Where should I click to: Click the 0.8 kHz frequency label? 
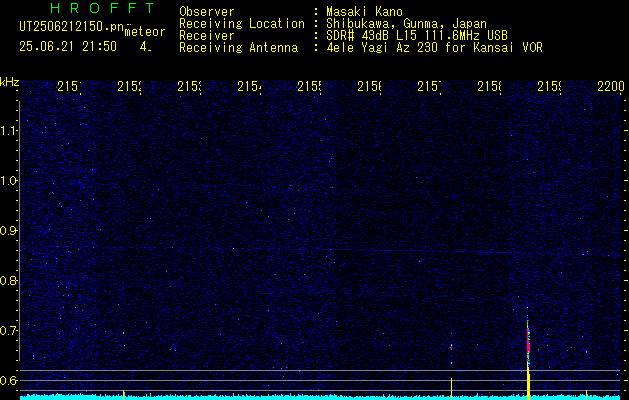(x=8, y=280)
